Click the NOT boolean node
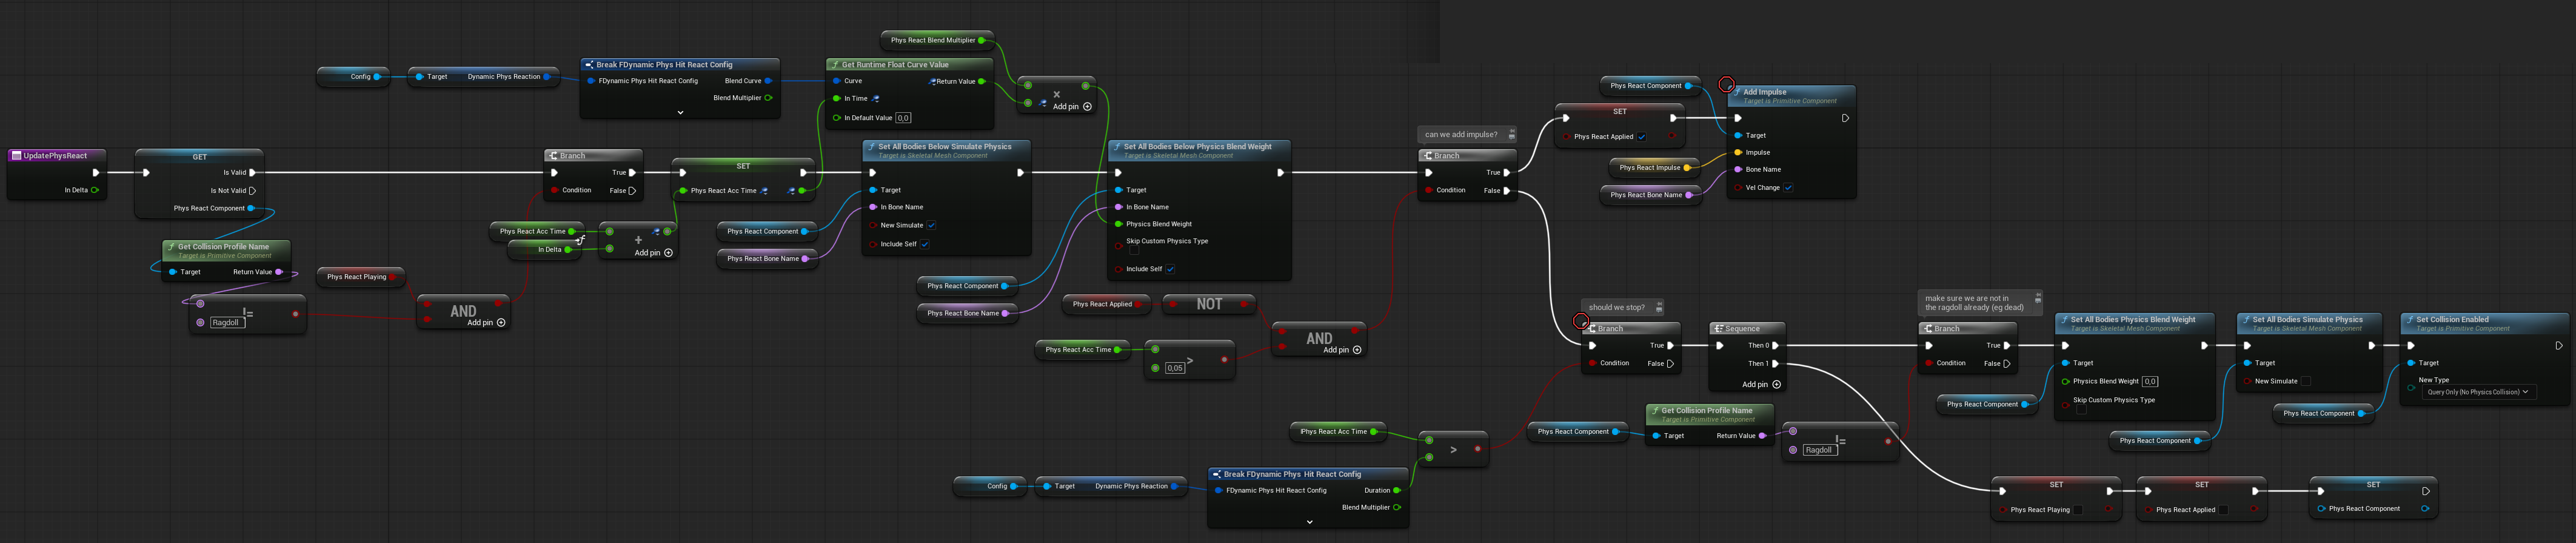The height and width of the screenshot is (543, 2576). [1209, 304]
